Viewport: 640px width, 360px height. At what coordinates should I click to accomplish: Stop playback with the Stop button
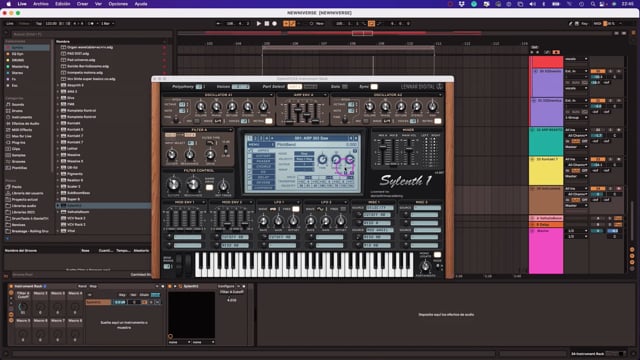[267, 24]
